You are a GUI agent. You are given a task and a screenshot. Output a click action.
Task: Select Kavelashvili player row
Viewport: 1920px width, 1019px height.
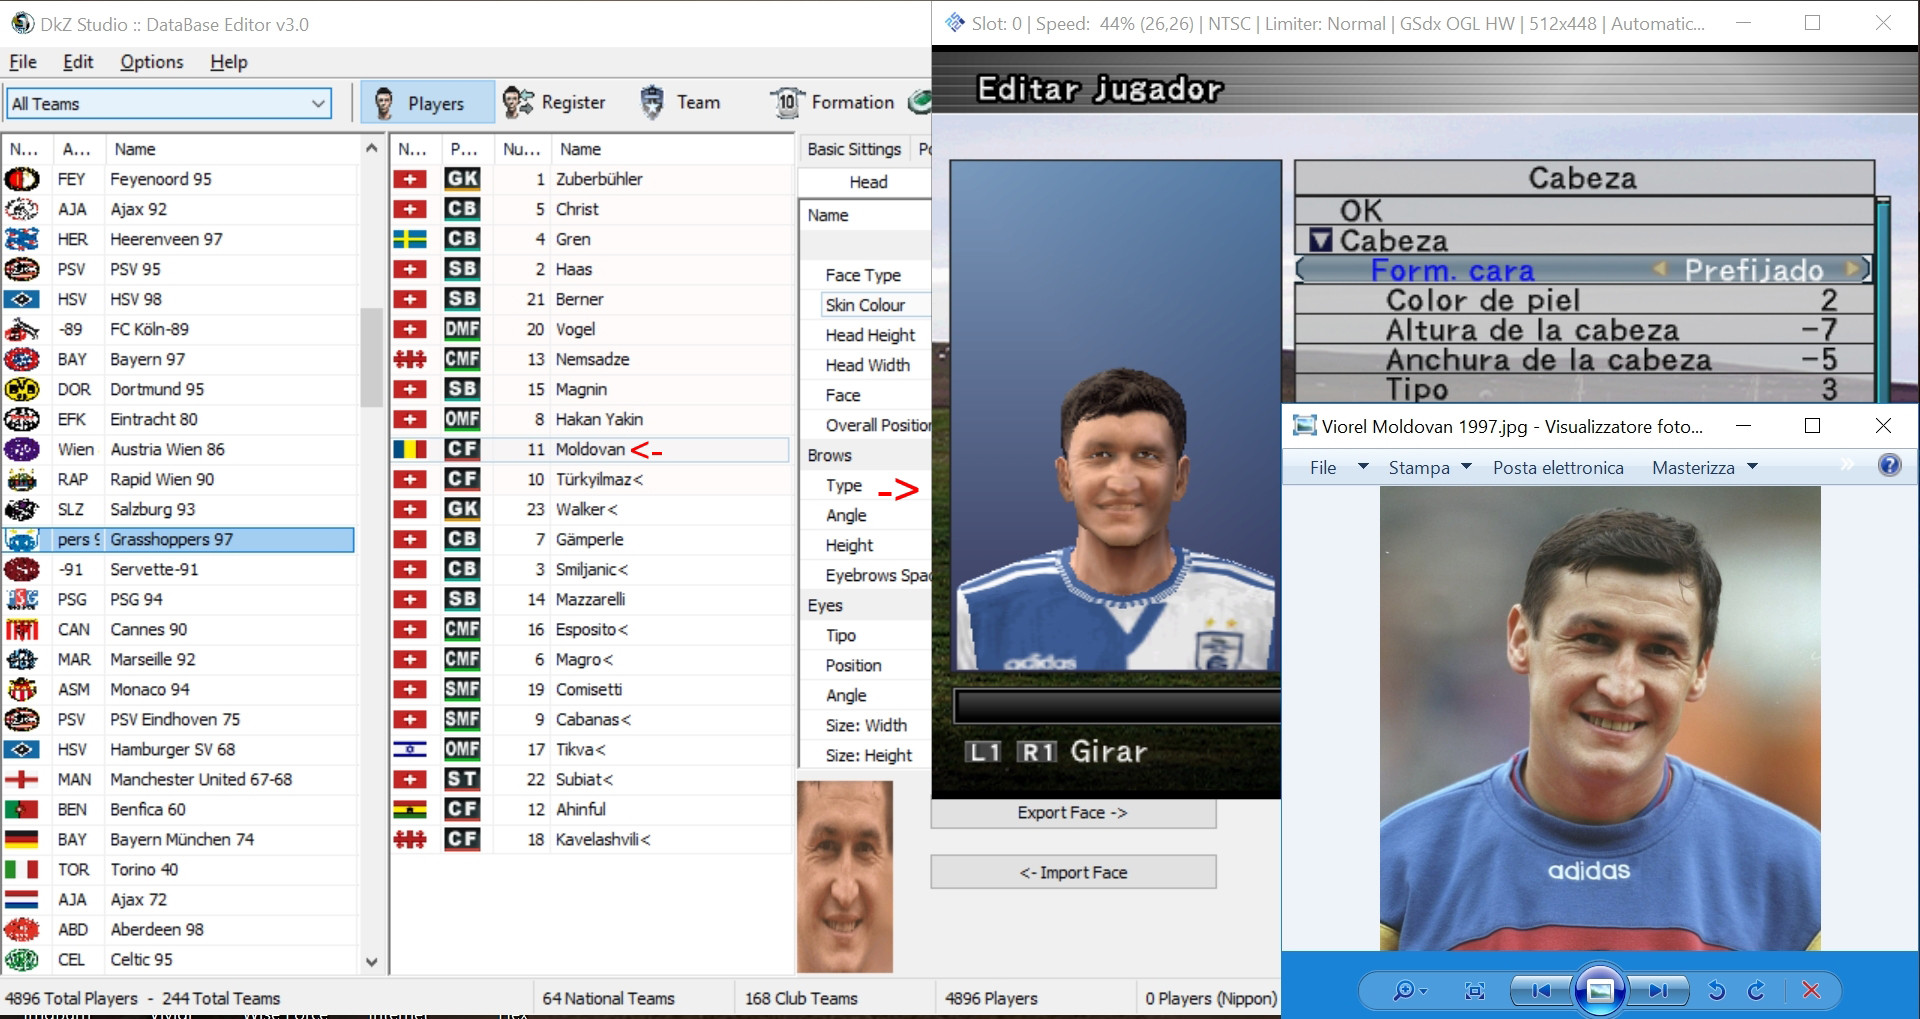[590, 839]
